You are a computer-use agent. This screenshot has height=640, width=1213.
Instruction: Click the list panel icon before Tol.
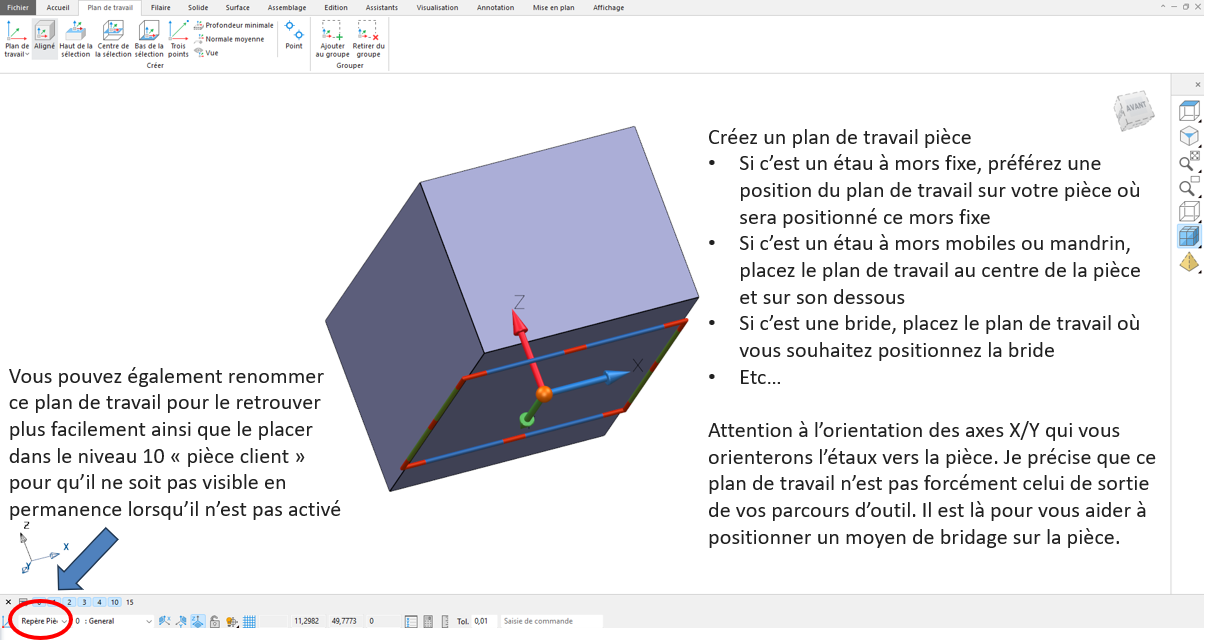411,621
